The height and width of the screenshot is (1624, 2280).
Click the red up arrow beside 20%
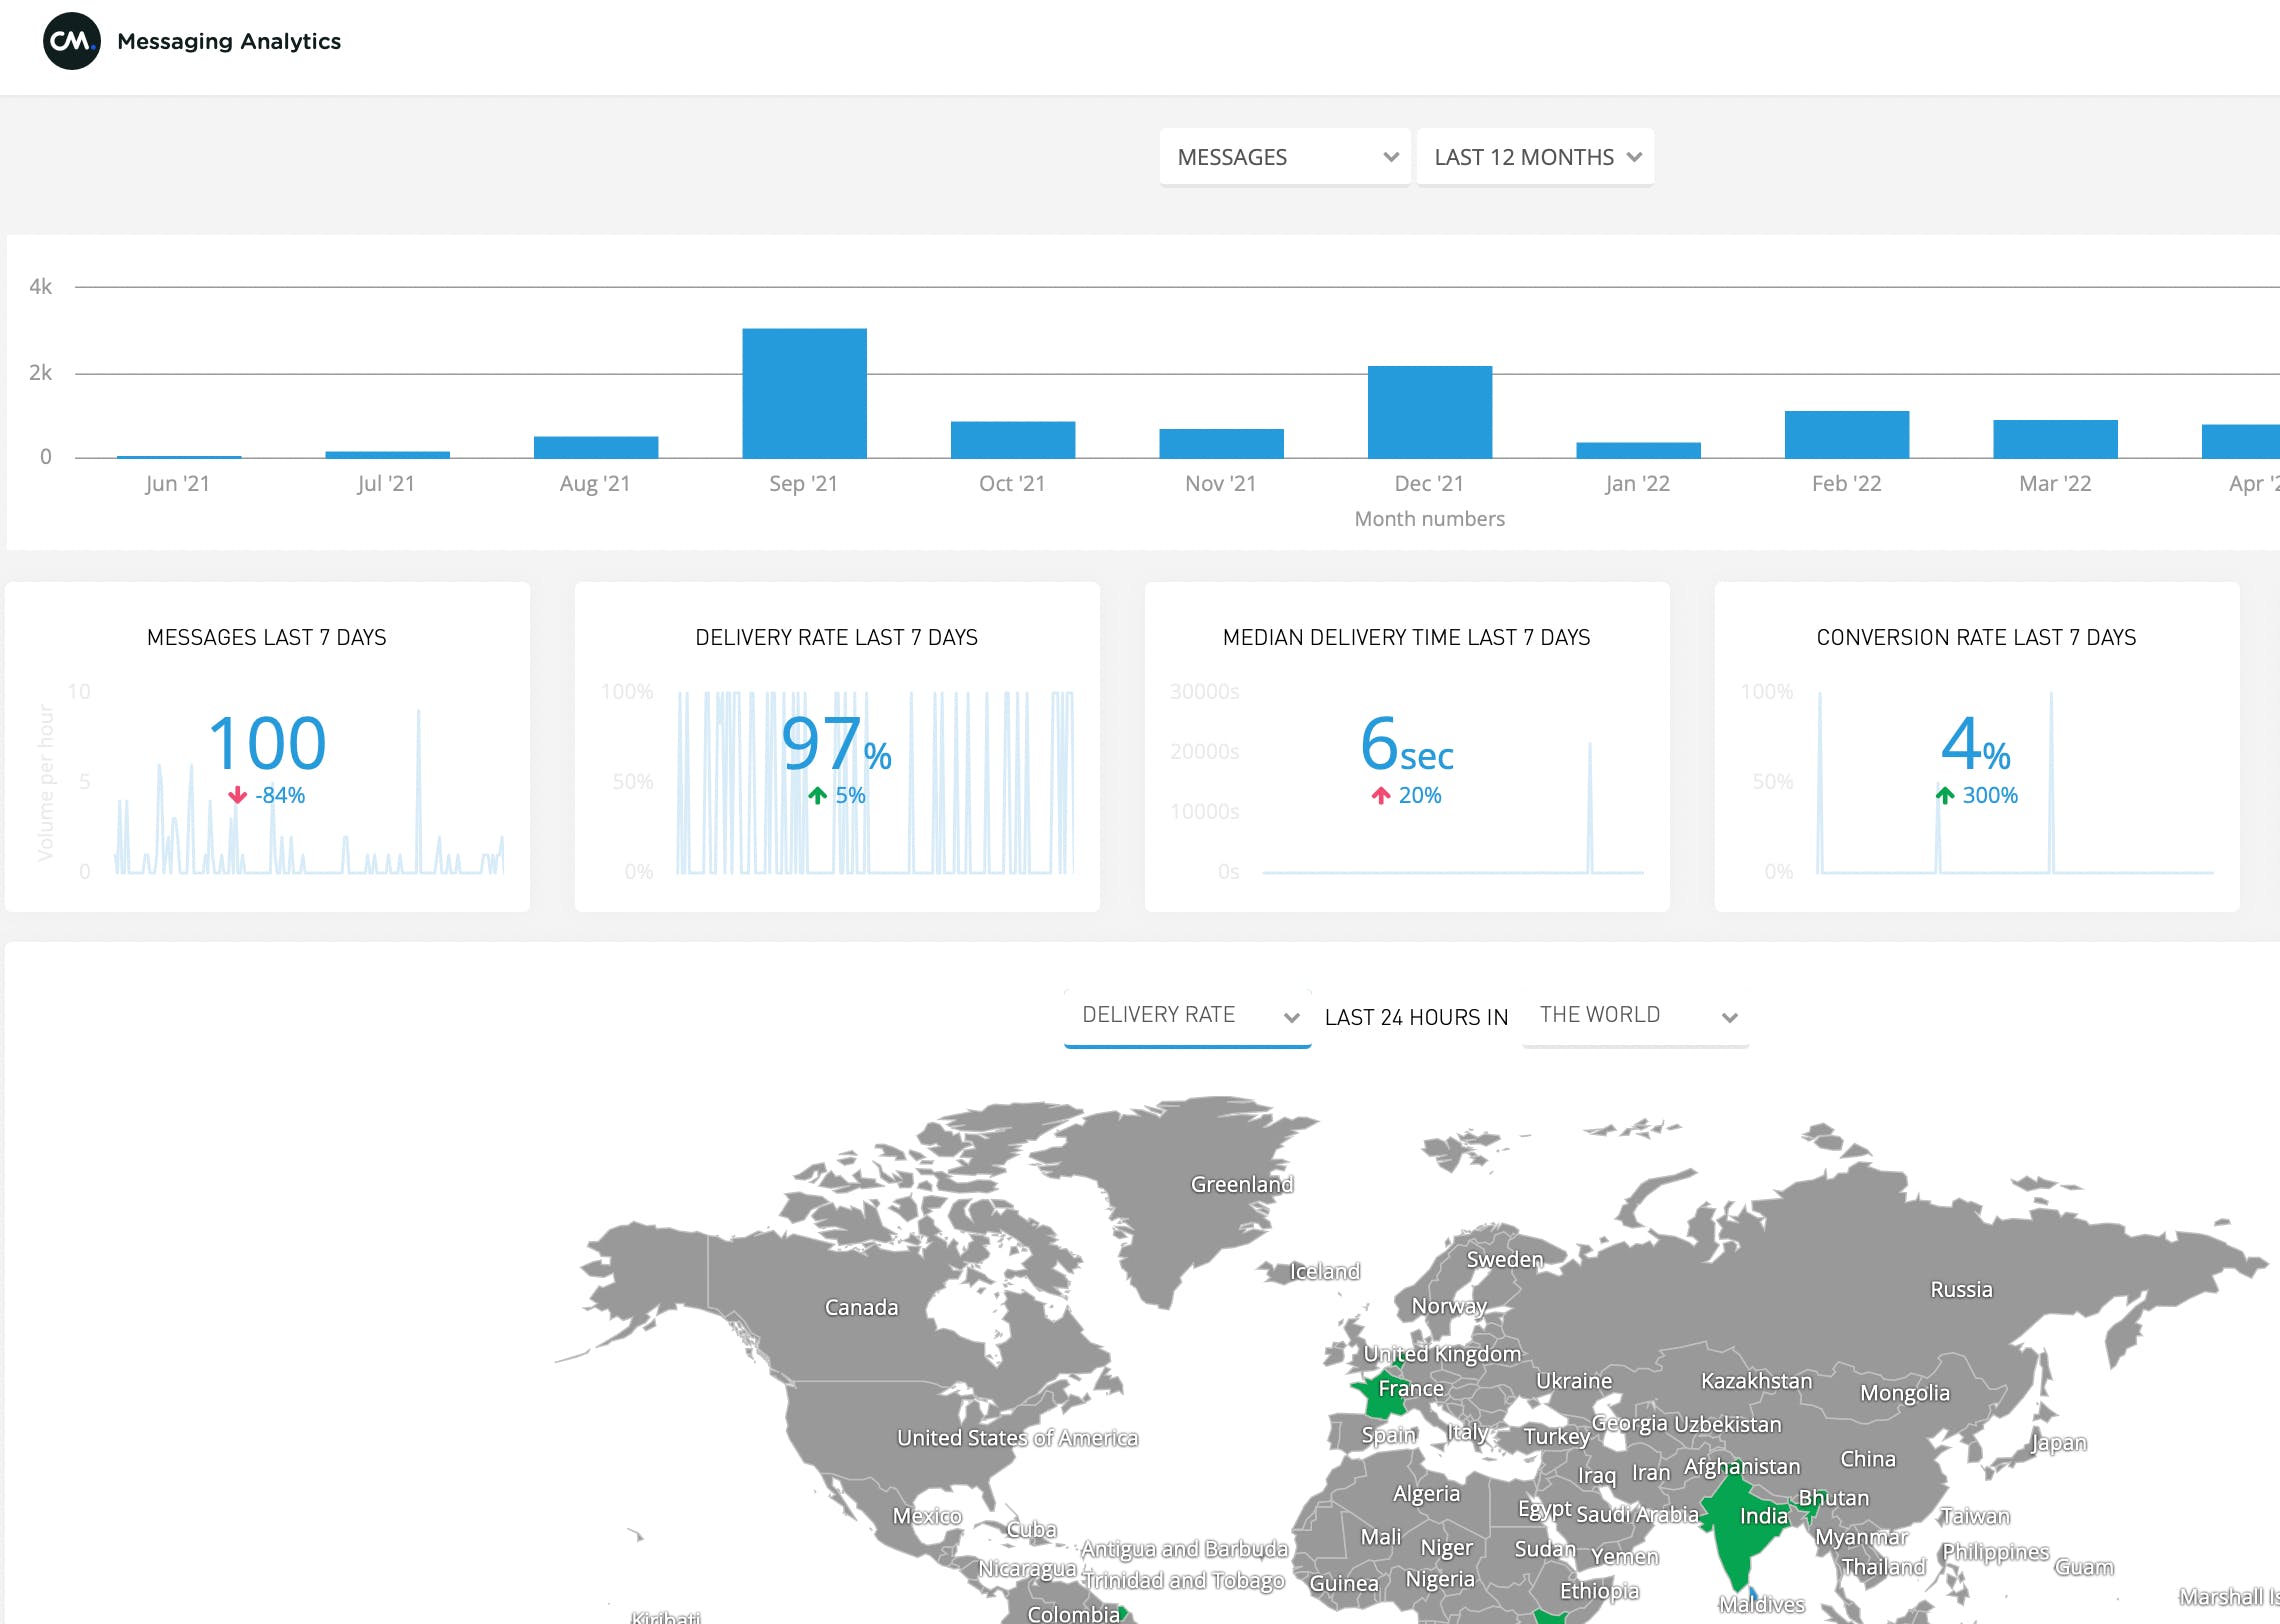point(1381,796)
